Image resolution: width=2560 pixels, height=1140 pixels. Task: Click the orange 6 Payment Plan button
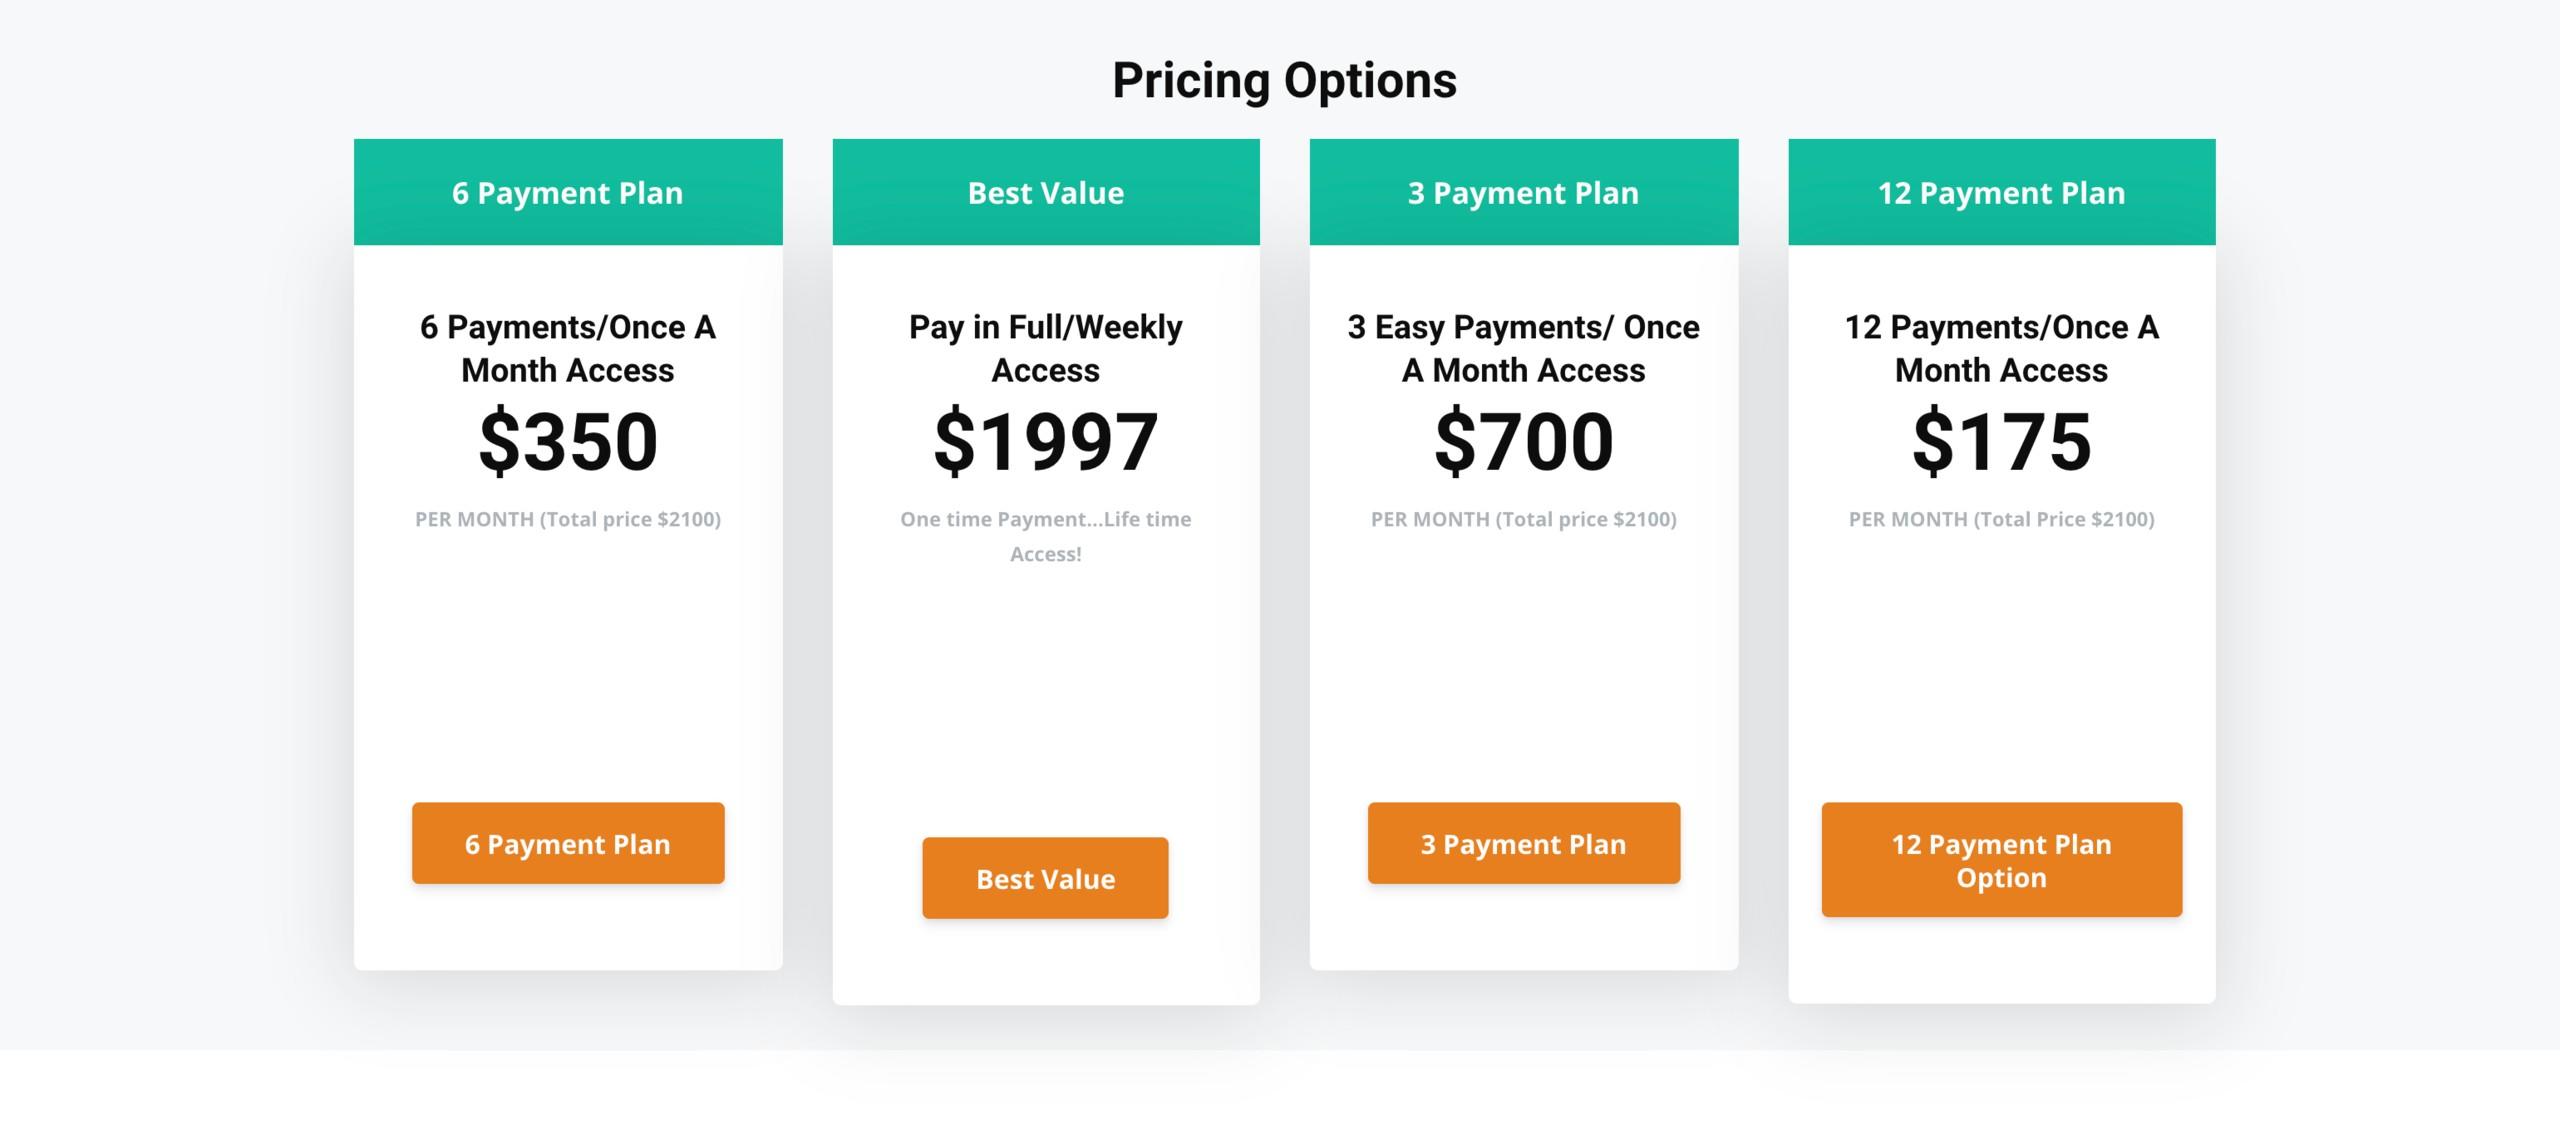[568, 843]
